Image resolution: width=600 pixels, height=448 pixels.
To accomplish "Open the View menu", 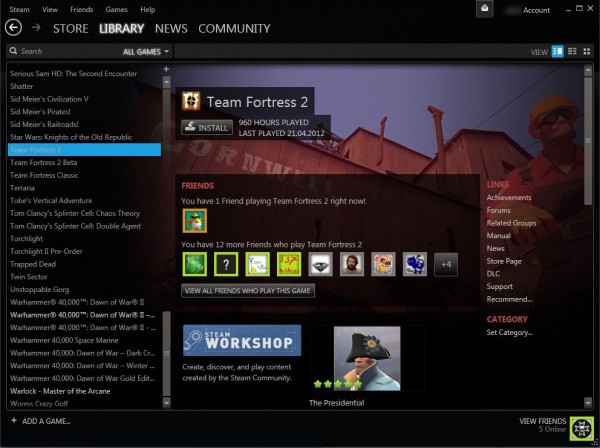I will coord(50,10).
